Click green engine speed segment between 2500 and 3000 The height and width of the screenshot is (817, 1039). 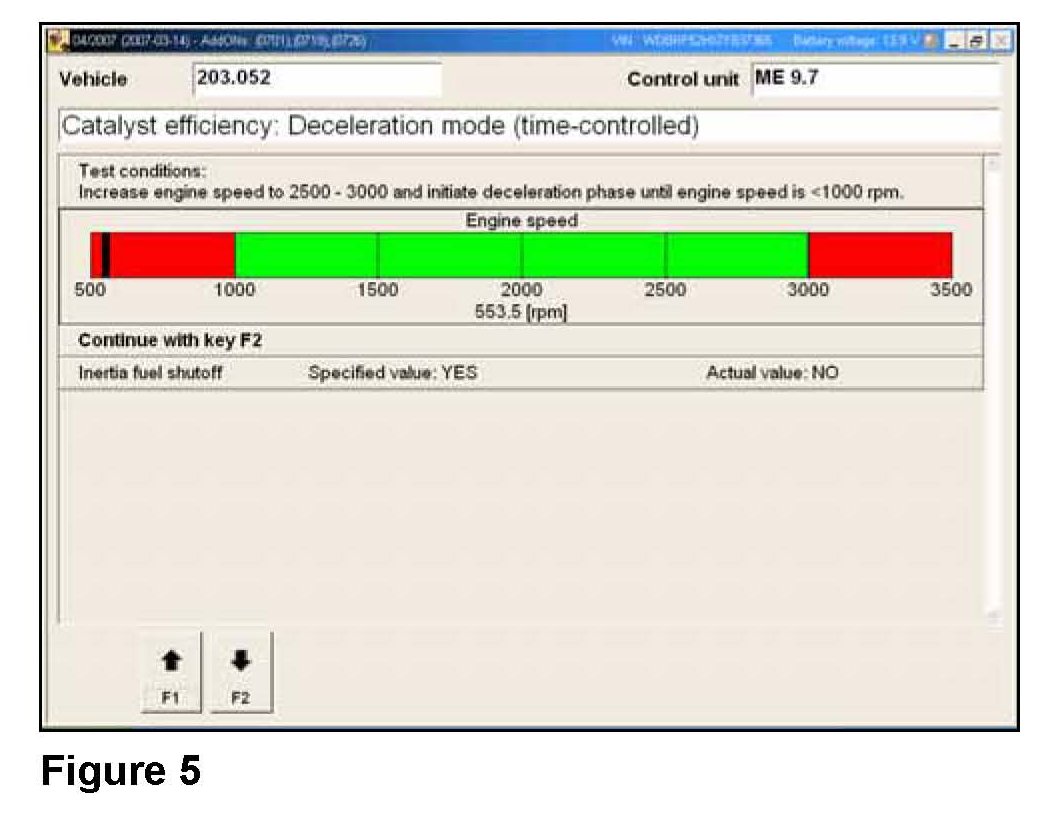coord(737,254)
